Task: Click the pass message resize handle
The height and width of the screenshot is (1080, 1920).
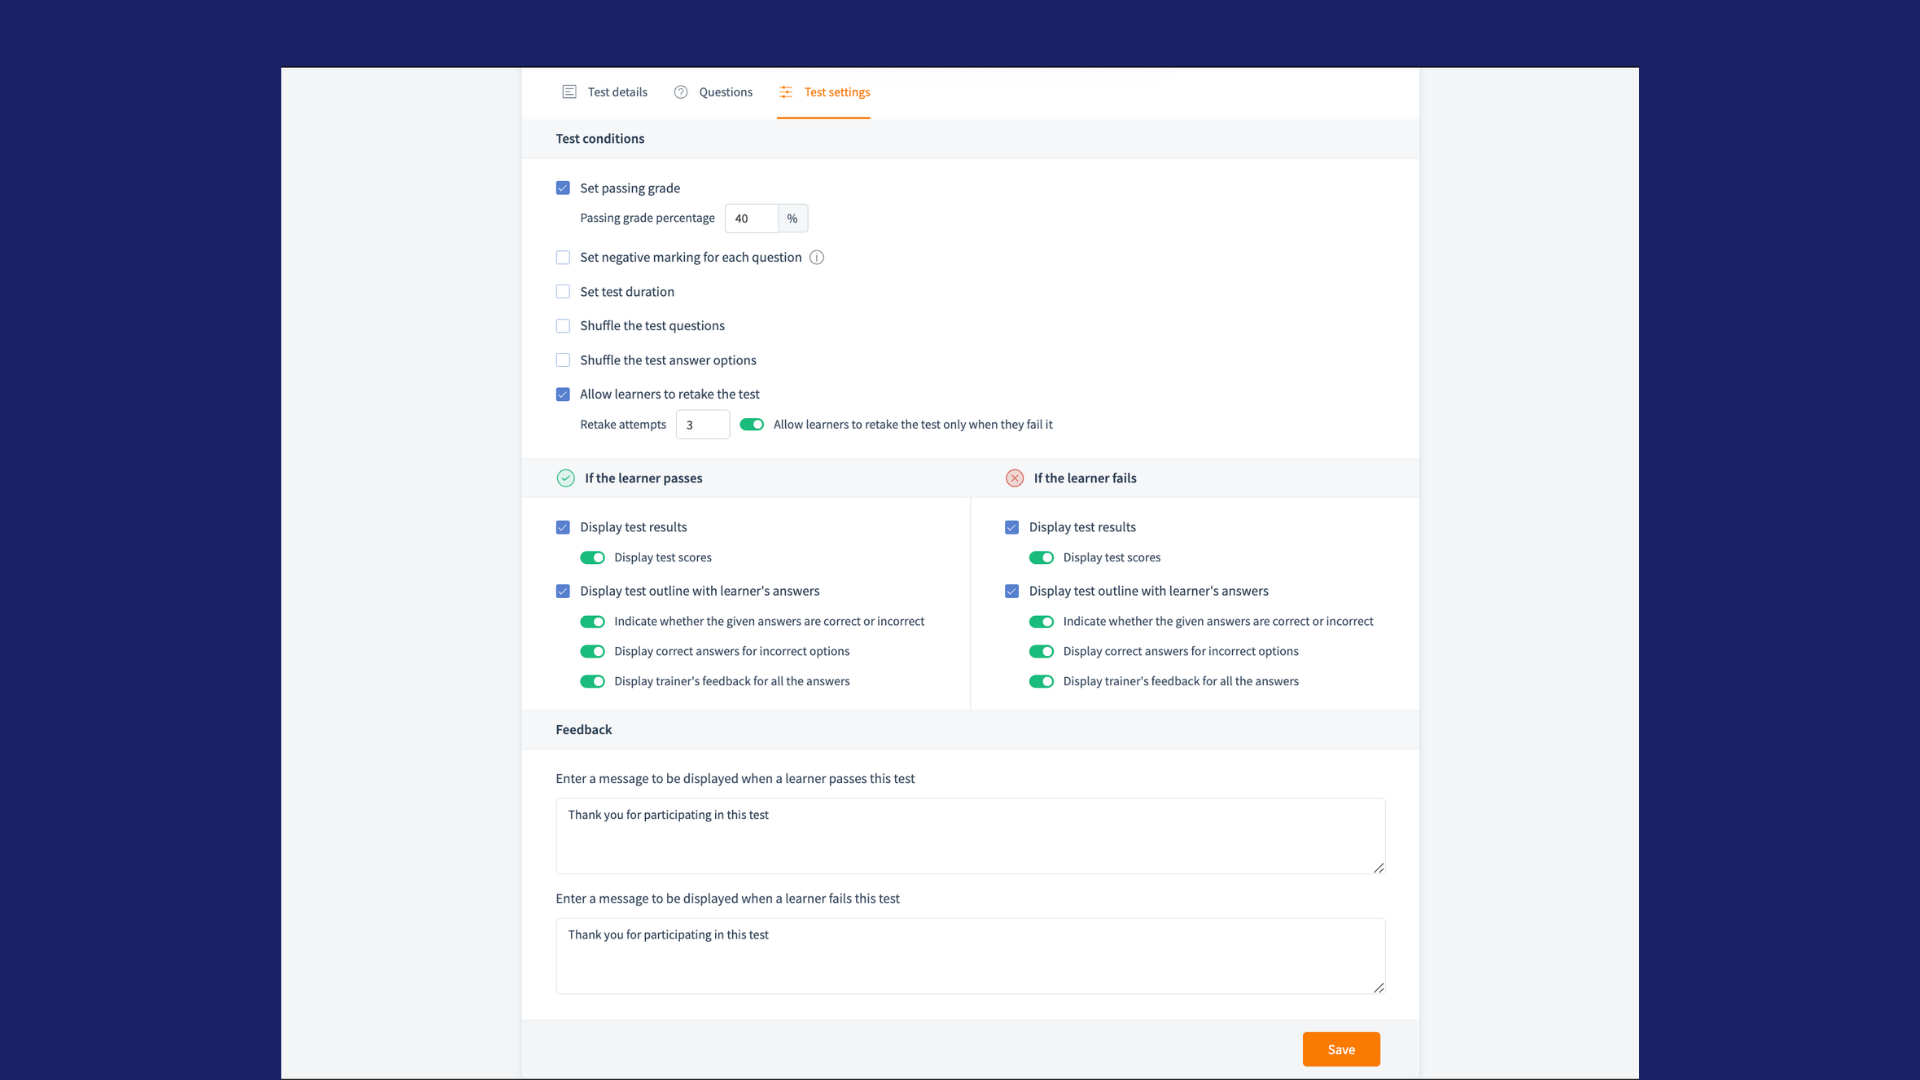Action: pyautogui.click(x=1379, y=868)
